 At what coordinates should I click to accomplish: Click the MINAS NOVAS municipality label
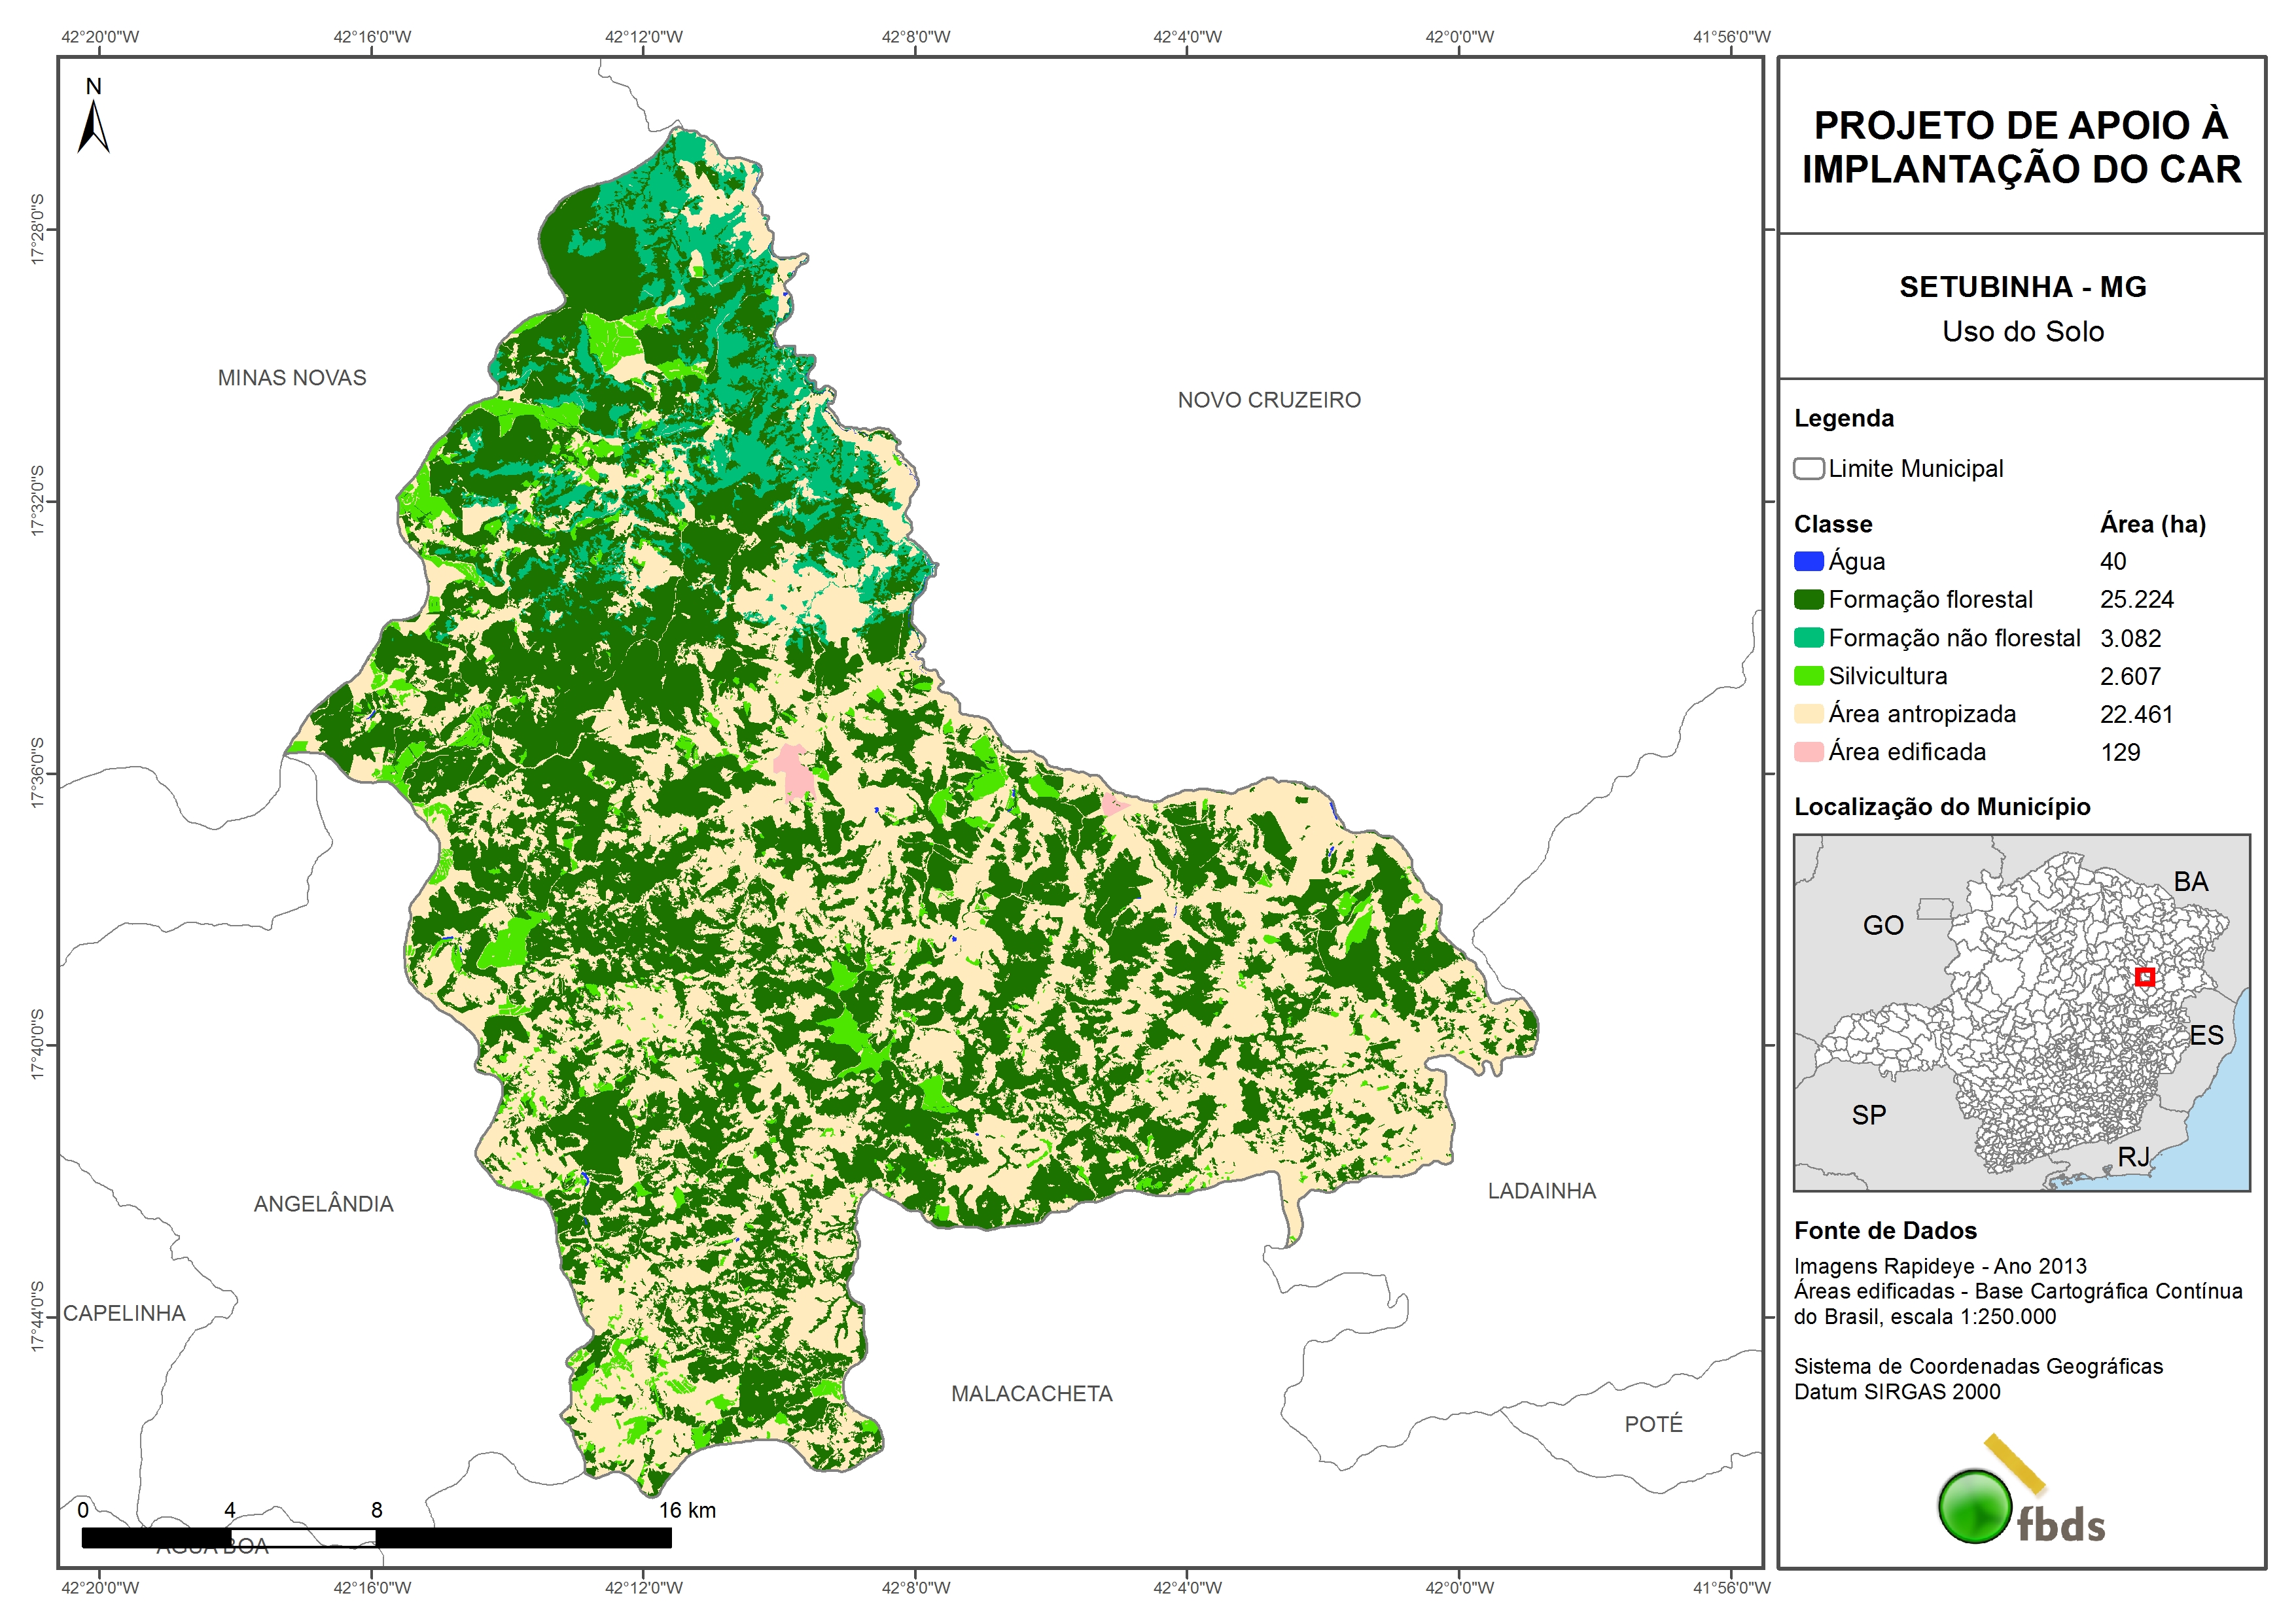(x=292, y=378)
